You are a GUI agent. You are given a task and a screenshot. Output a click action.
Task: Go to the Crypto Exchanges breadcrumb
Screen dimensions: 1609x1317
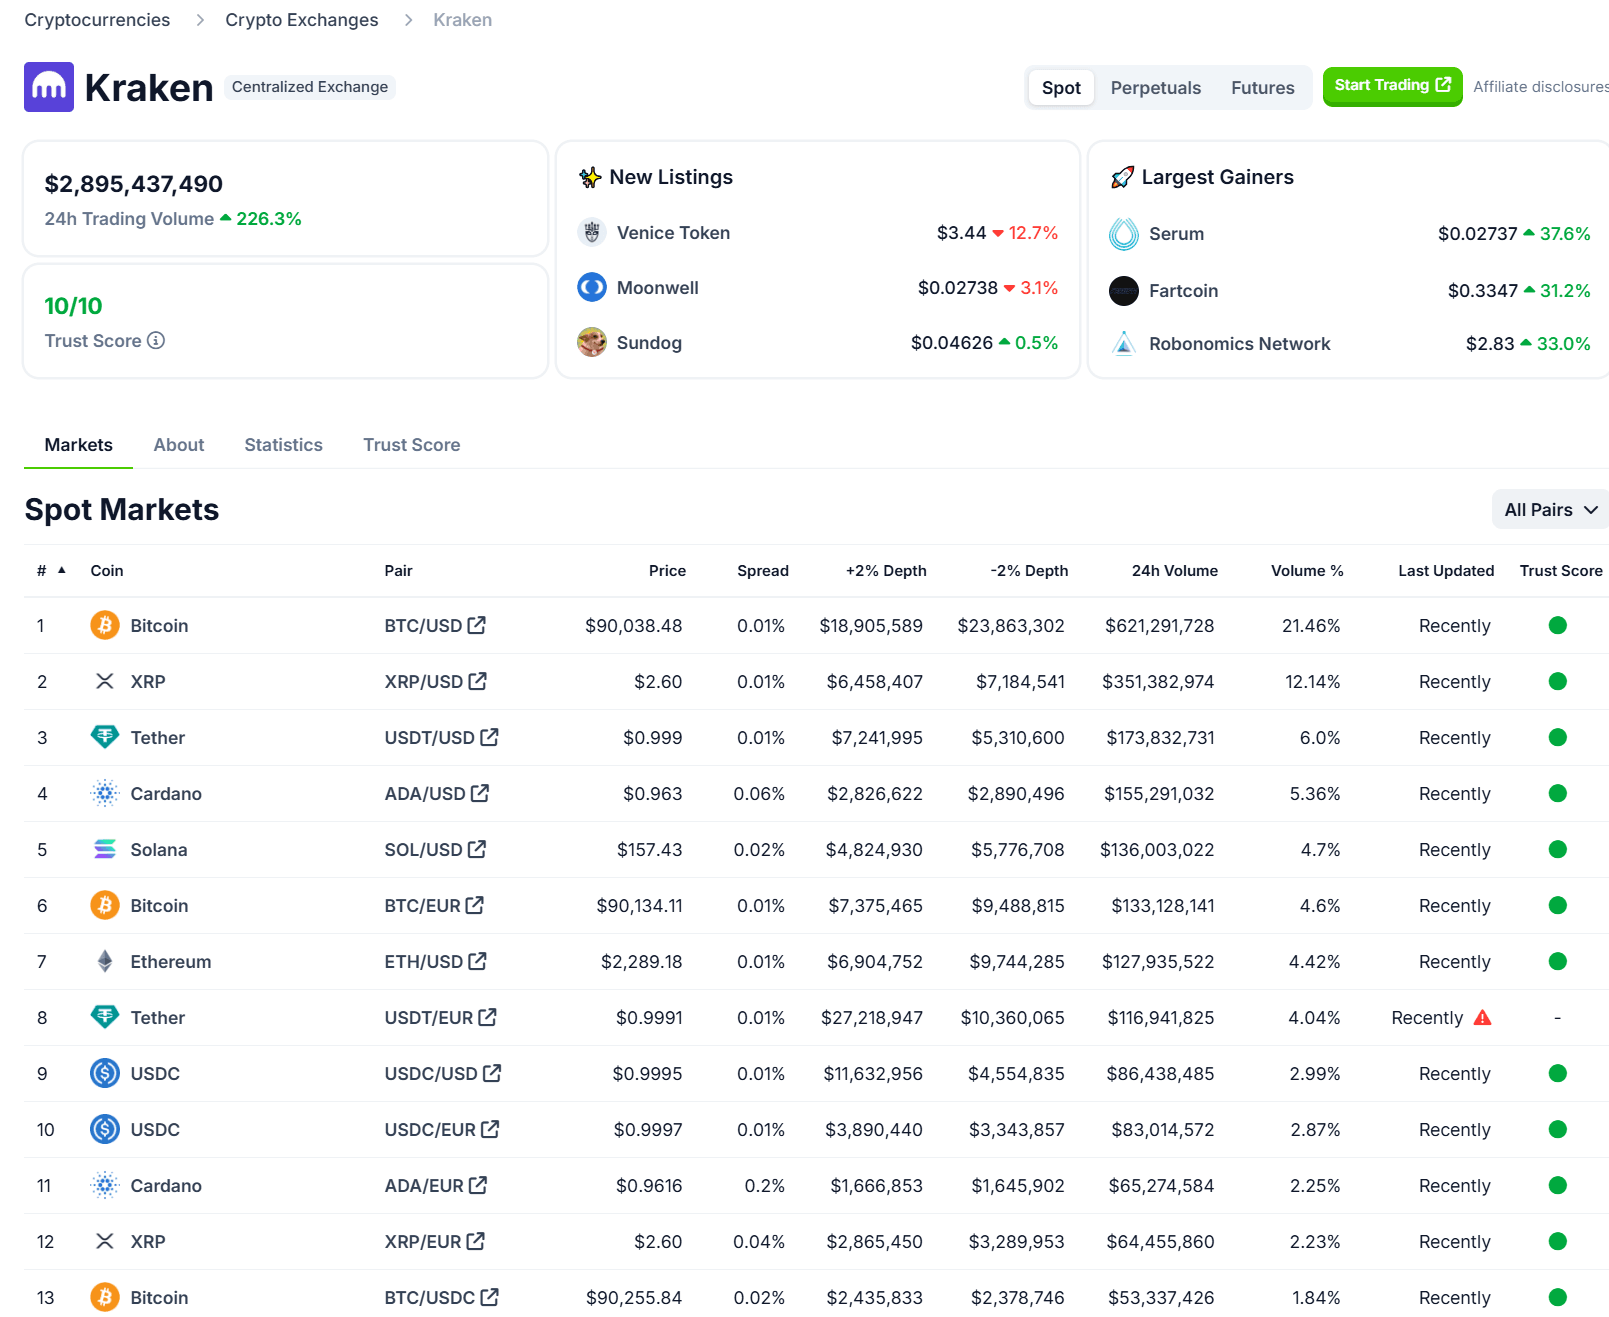302,20
